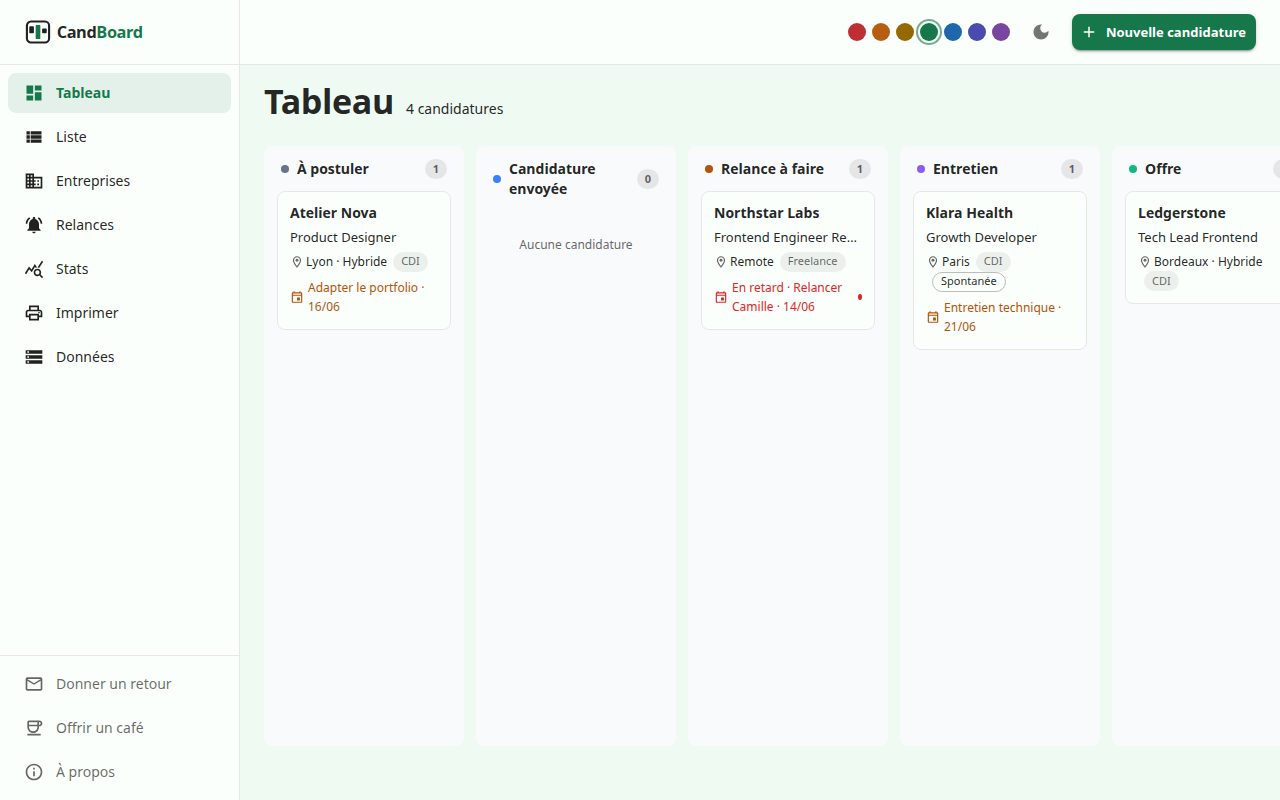1280x800 pixels.
Task: Open the Ledgerstone card
Action: tap(1203, 247)
